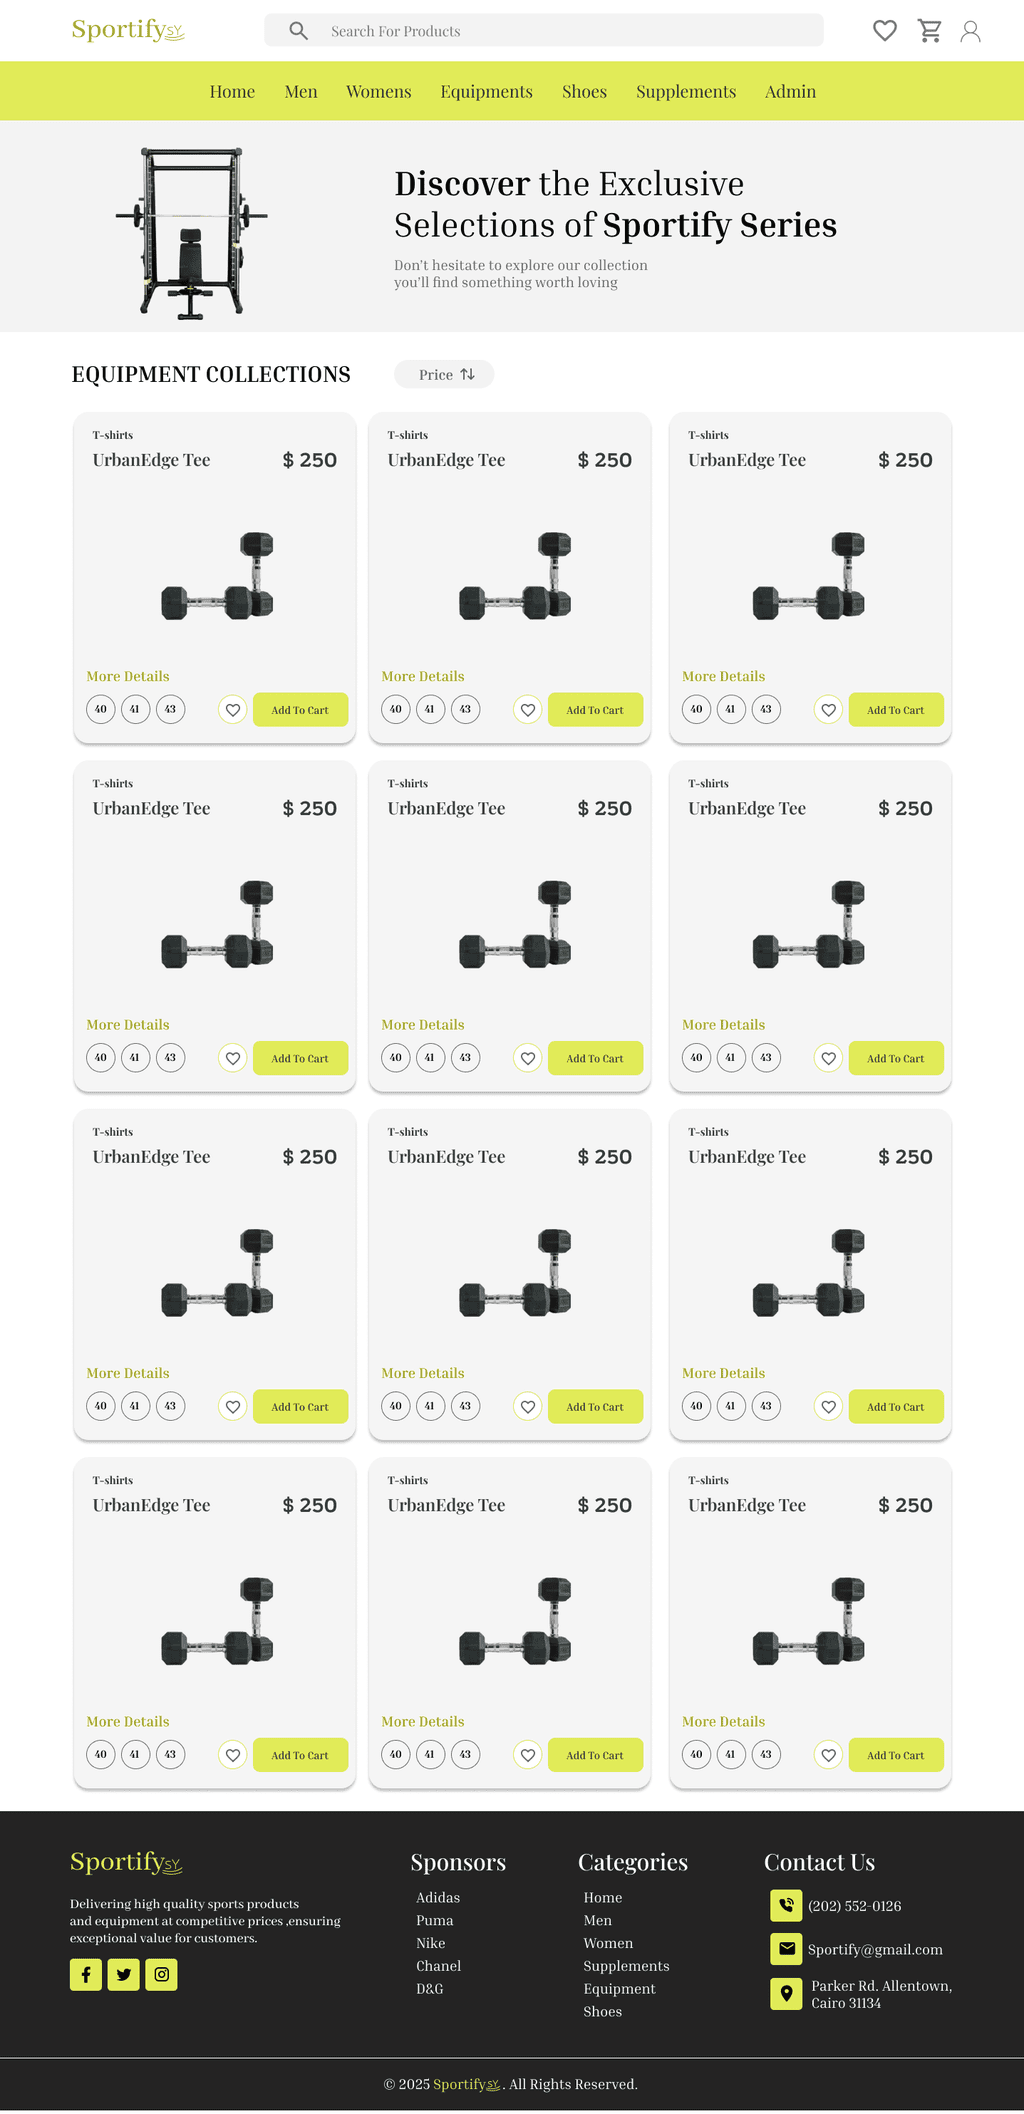This screenshot has height=2114, width=1024.
Task: Toggle wishlist heart on first top-row product card
Action: (233, 710)
